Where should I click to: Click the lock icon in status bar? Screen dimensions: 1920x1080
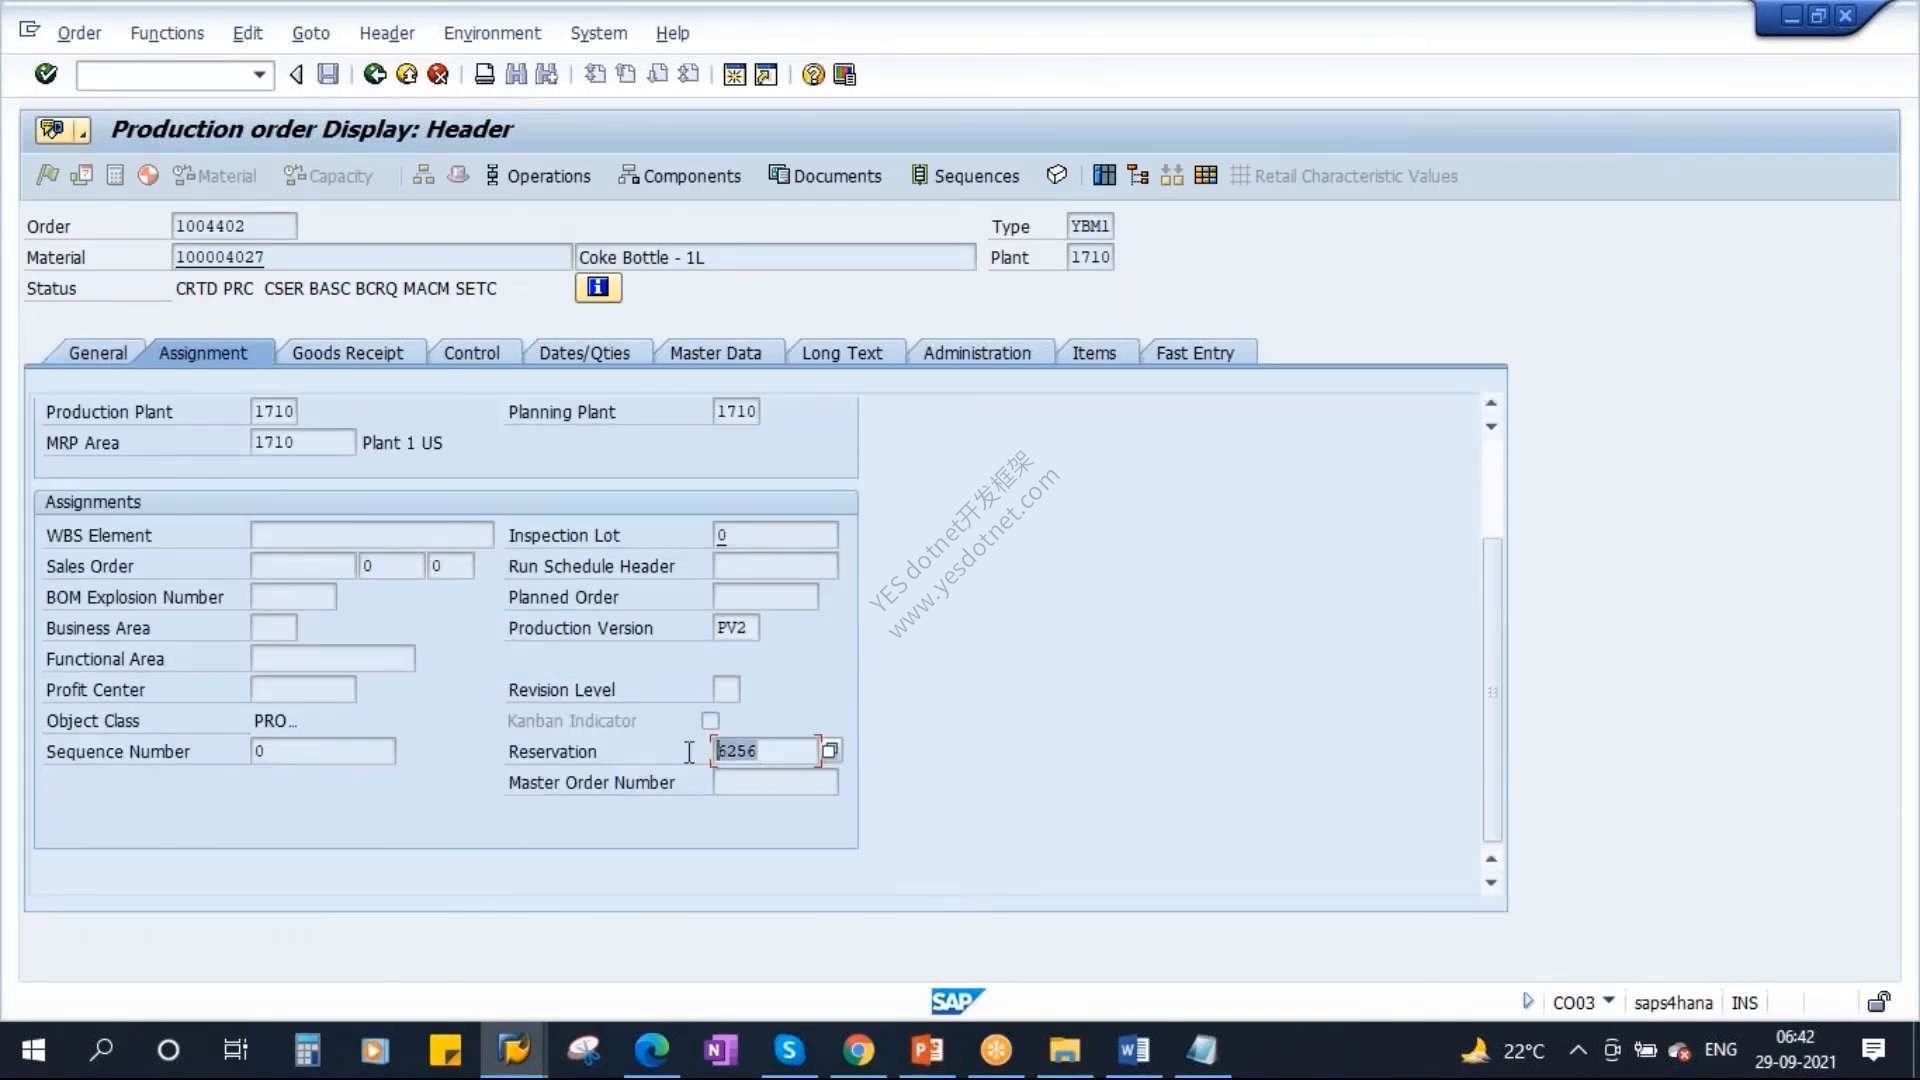pos(1879,1002)
